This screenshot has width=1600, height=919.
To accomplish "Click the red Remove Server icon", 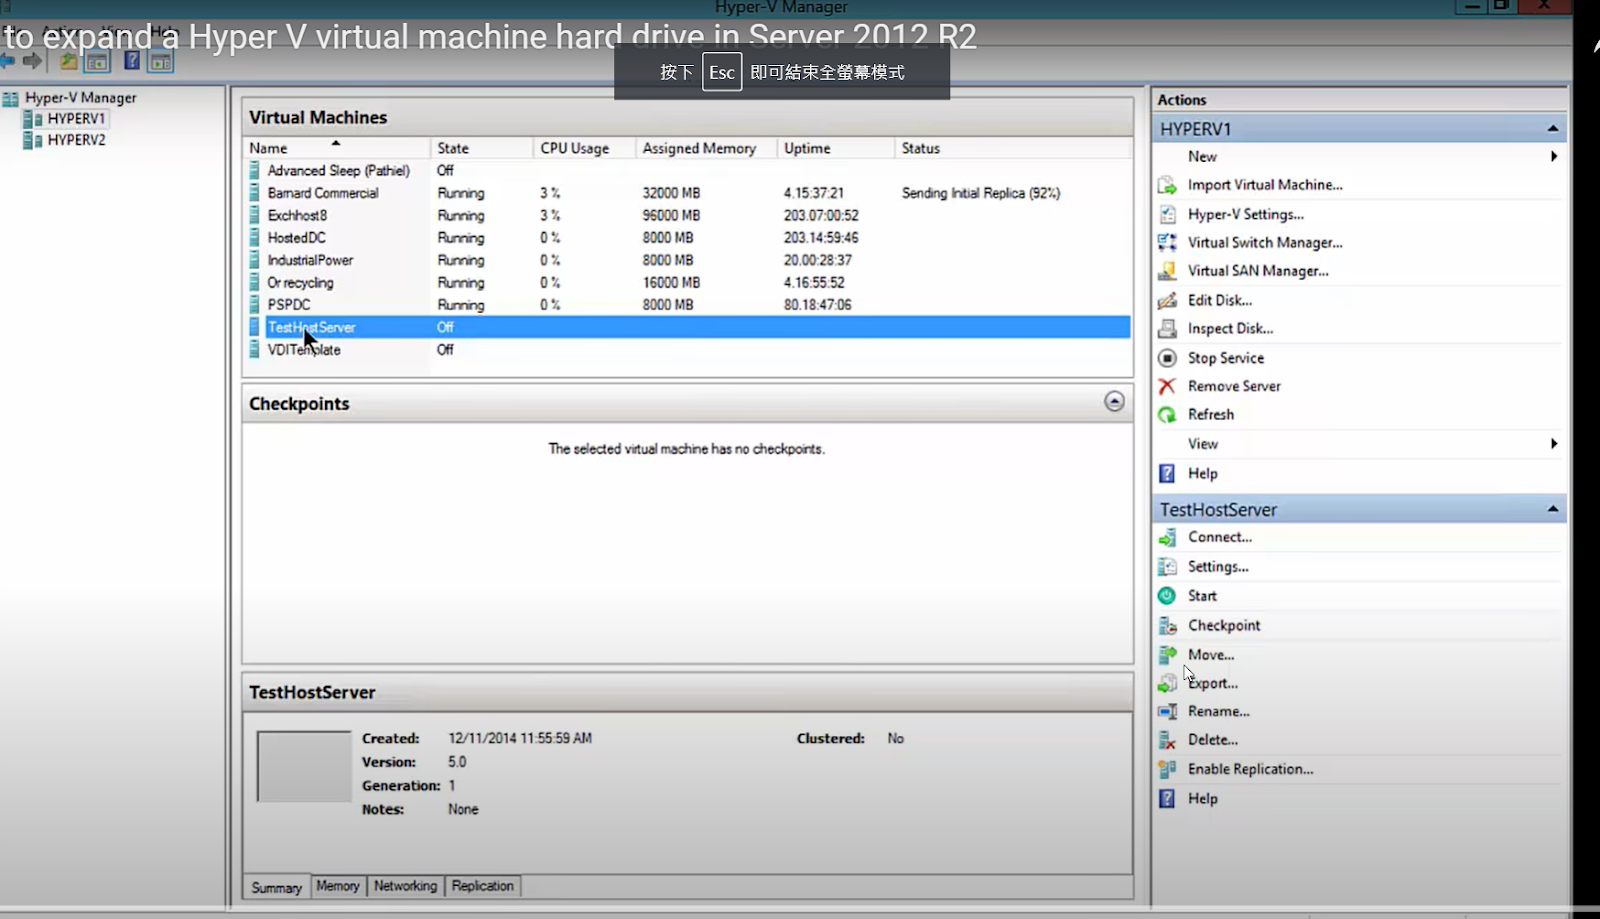I will coord(1167,386).
